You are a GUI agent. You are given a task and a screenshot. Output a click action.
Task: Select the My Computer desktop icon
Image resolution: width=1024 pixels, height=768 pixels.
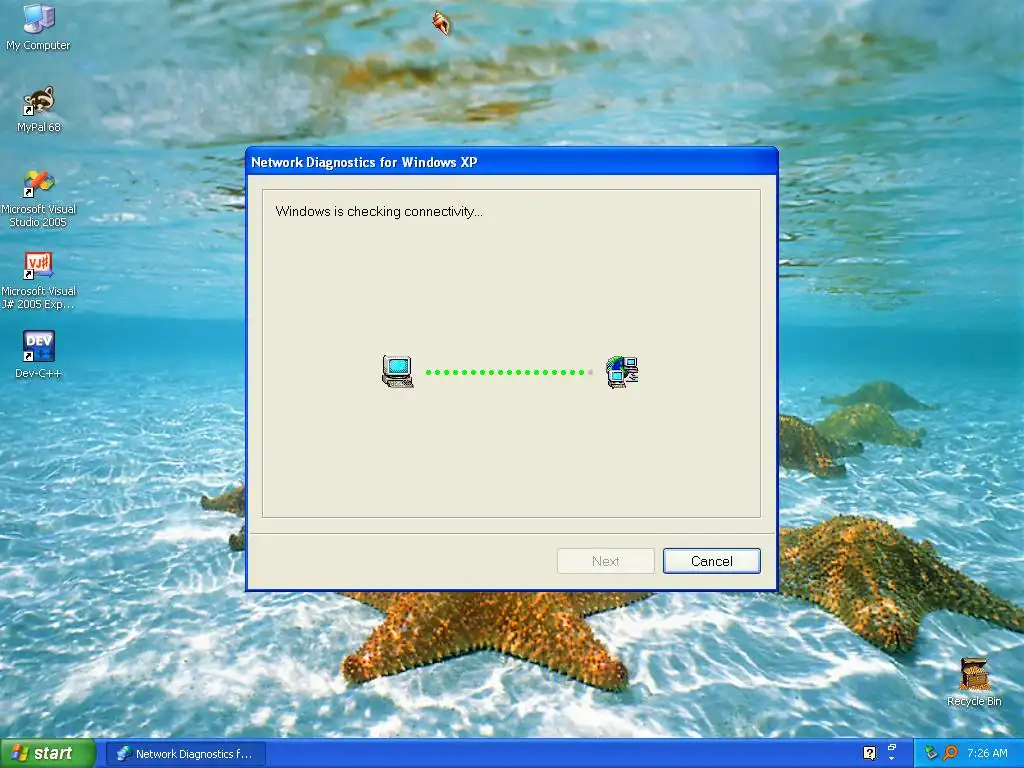pyautogui.click(x=38, y=27)
